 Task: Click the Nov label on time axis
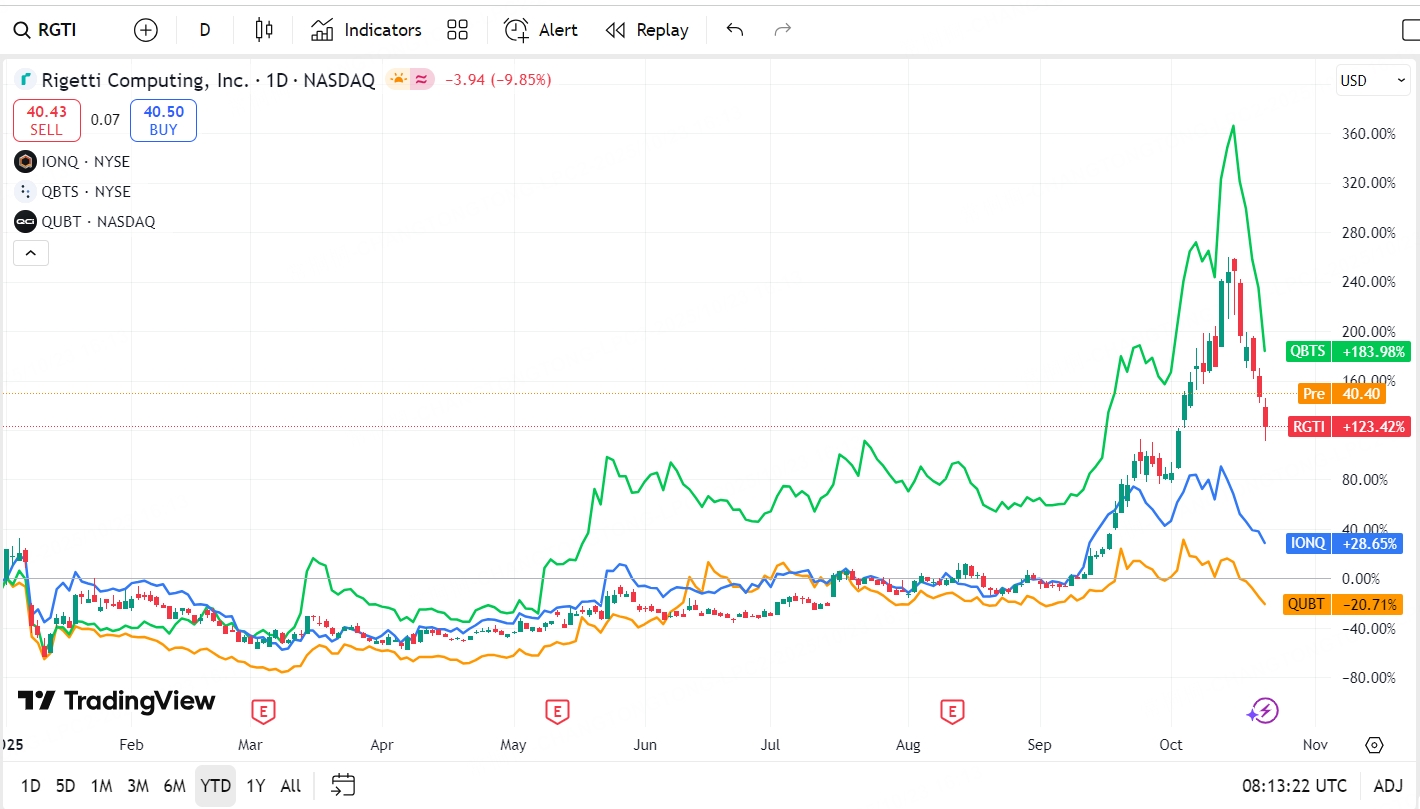click(1315, 745)
